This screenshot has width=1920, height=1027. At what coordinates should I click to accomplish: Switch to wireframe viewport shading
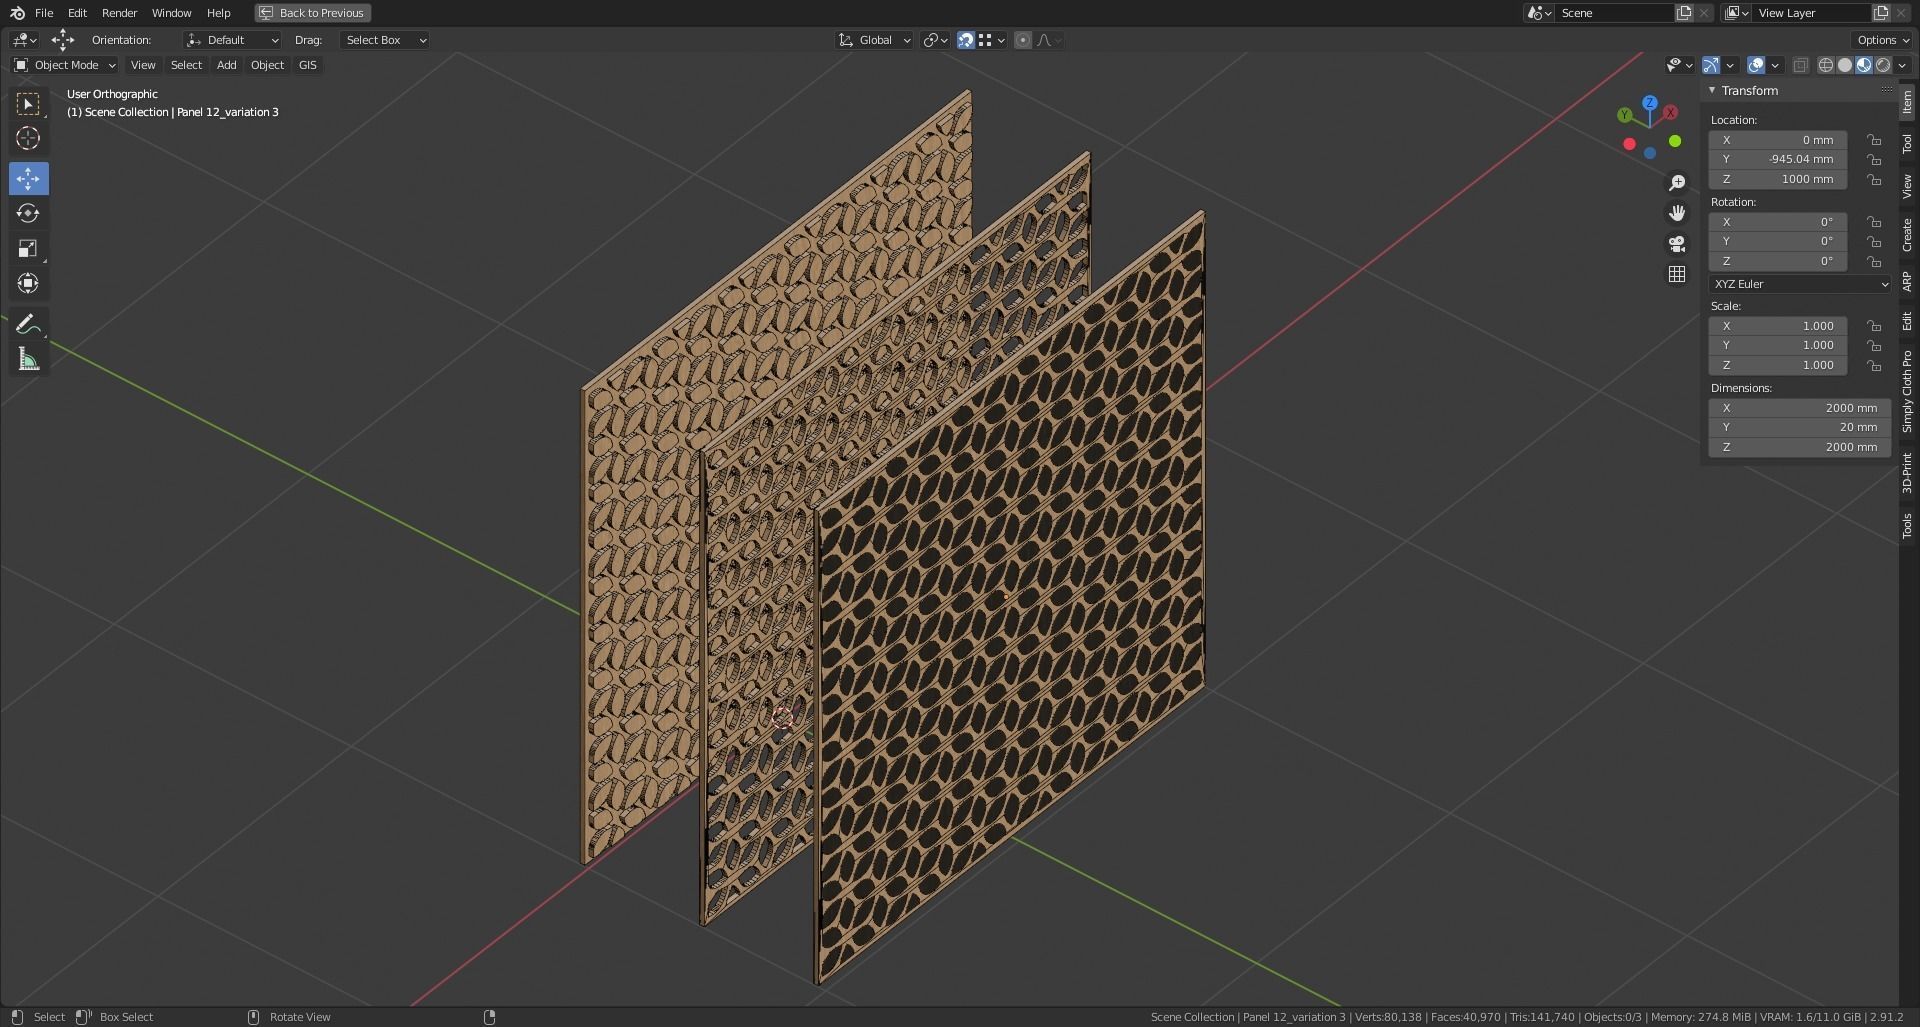1826,65
